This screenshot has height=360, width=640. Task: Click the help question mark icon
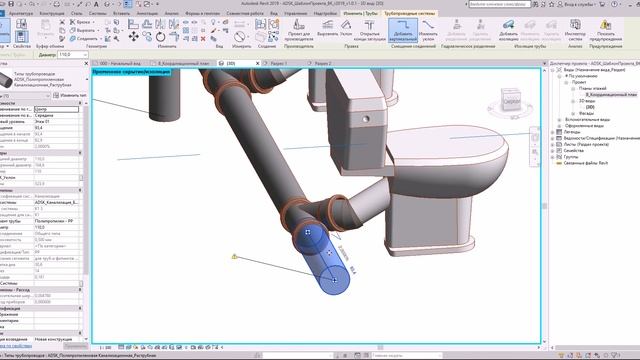coord(614,4)
